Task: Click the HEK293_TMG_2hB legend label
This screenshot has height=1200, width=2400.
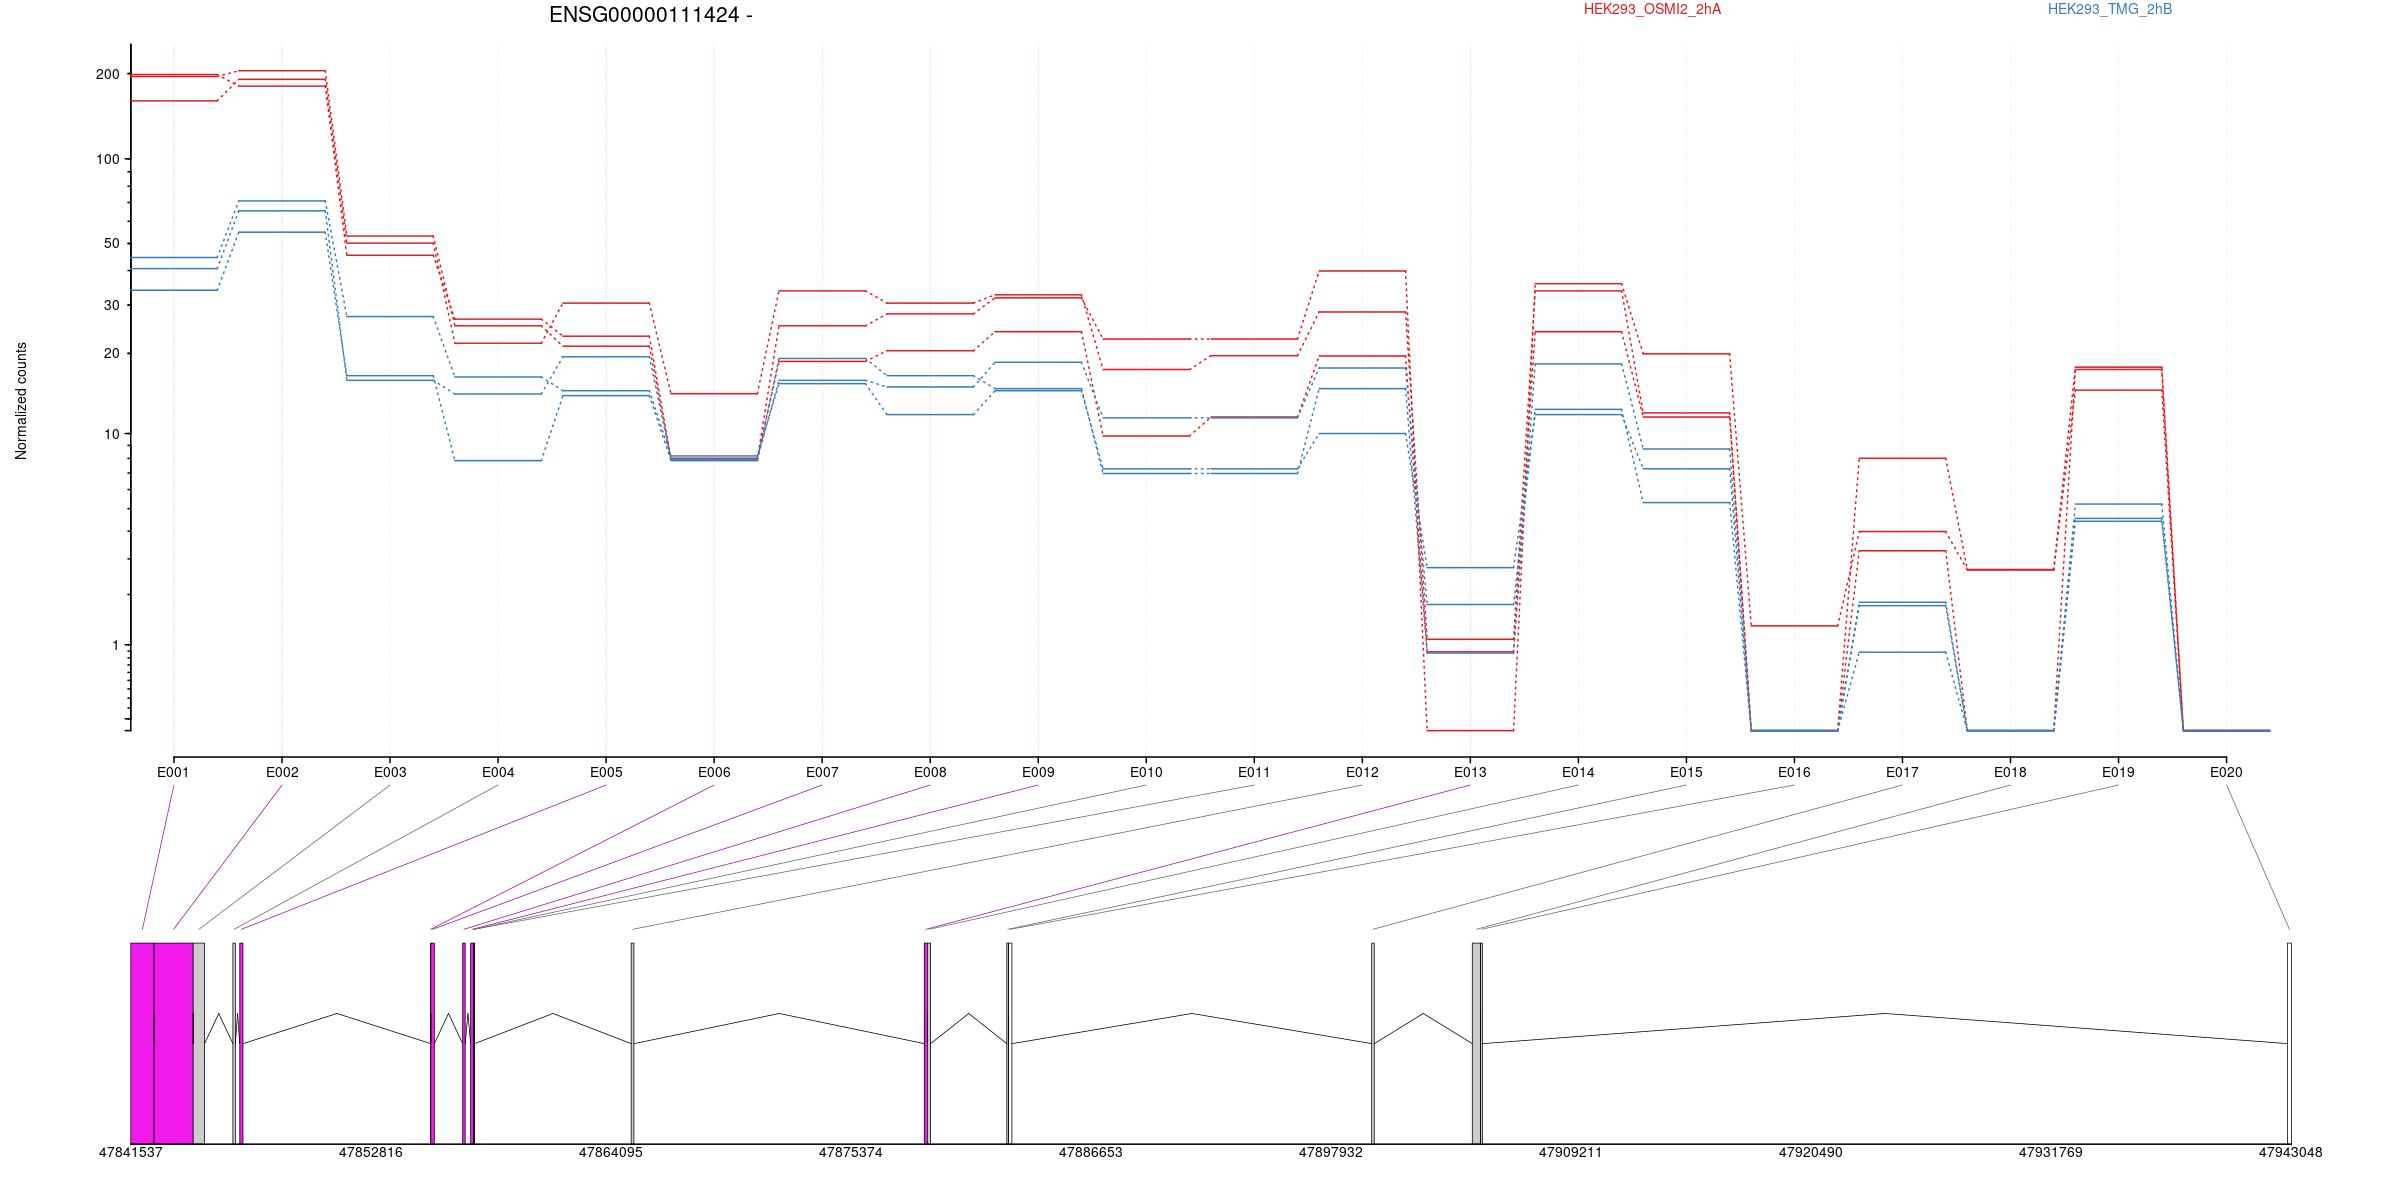Action: [x=2110, y=9]
